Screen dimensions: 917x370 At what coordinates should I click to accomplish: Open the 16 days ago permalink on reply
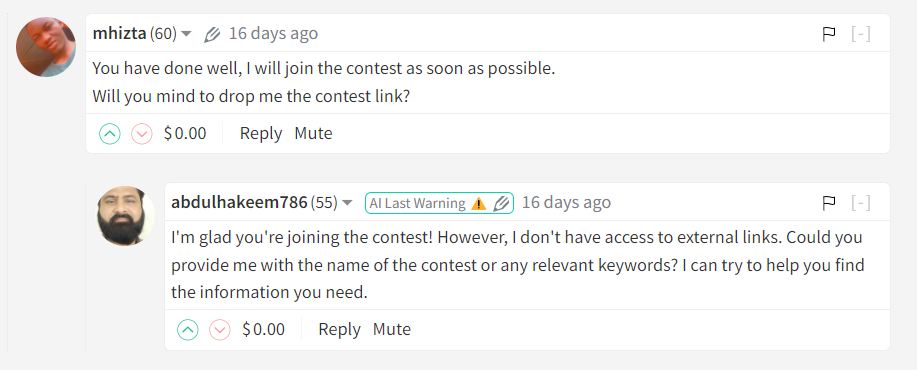566,203
